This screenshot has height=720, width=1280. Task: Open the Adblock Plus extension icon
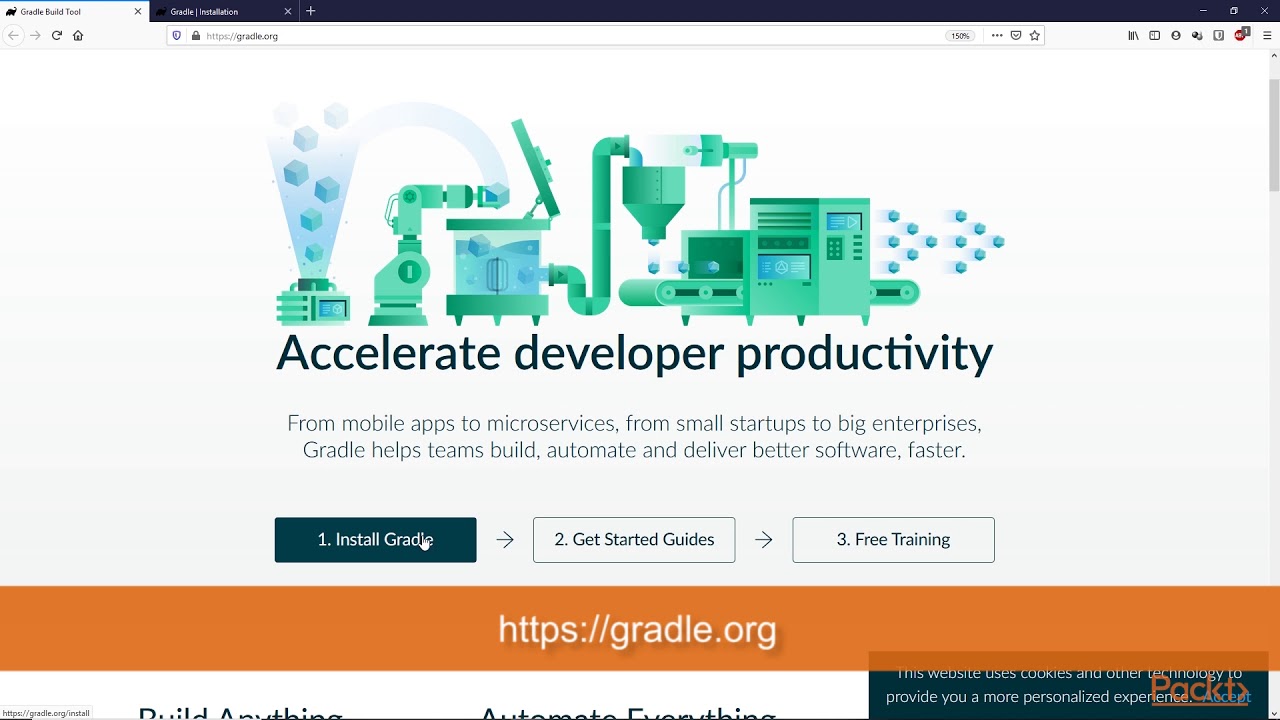[1241, 34]
